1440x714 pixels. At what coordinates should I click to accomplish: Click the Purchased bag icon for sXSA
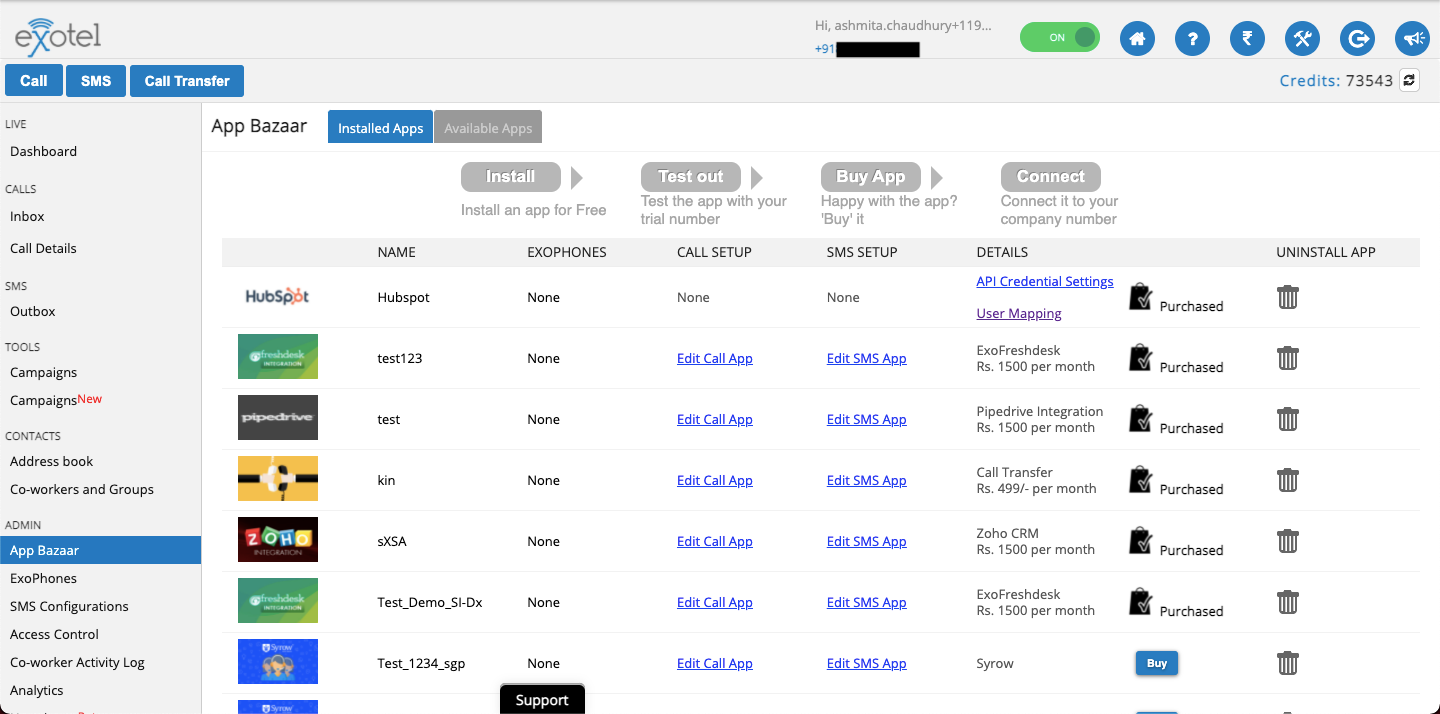pyautogui.click(x=1140, y=541)
